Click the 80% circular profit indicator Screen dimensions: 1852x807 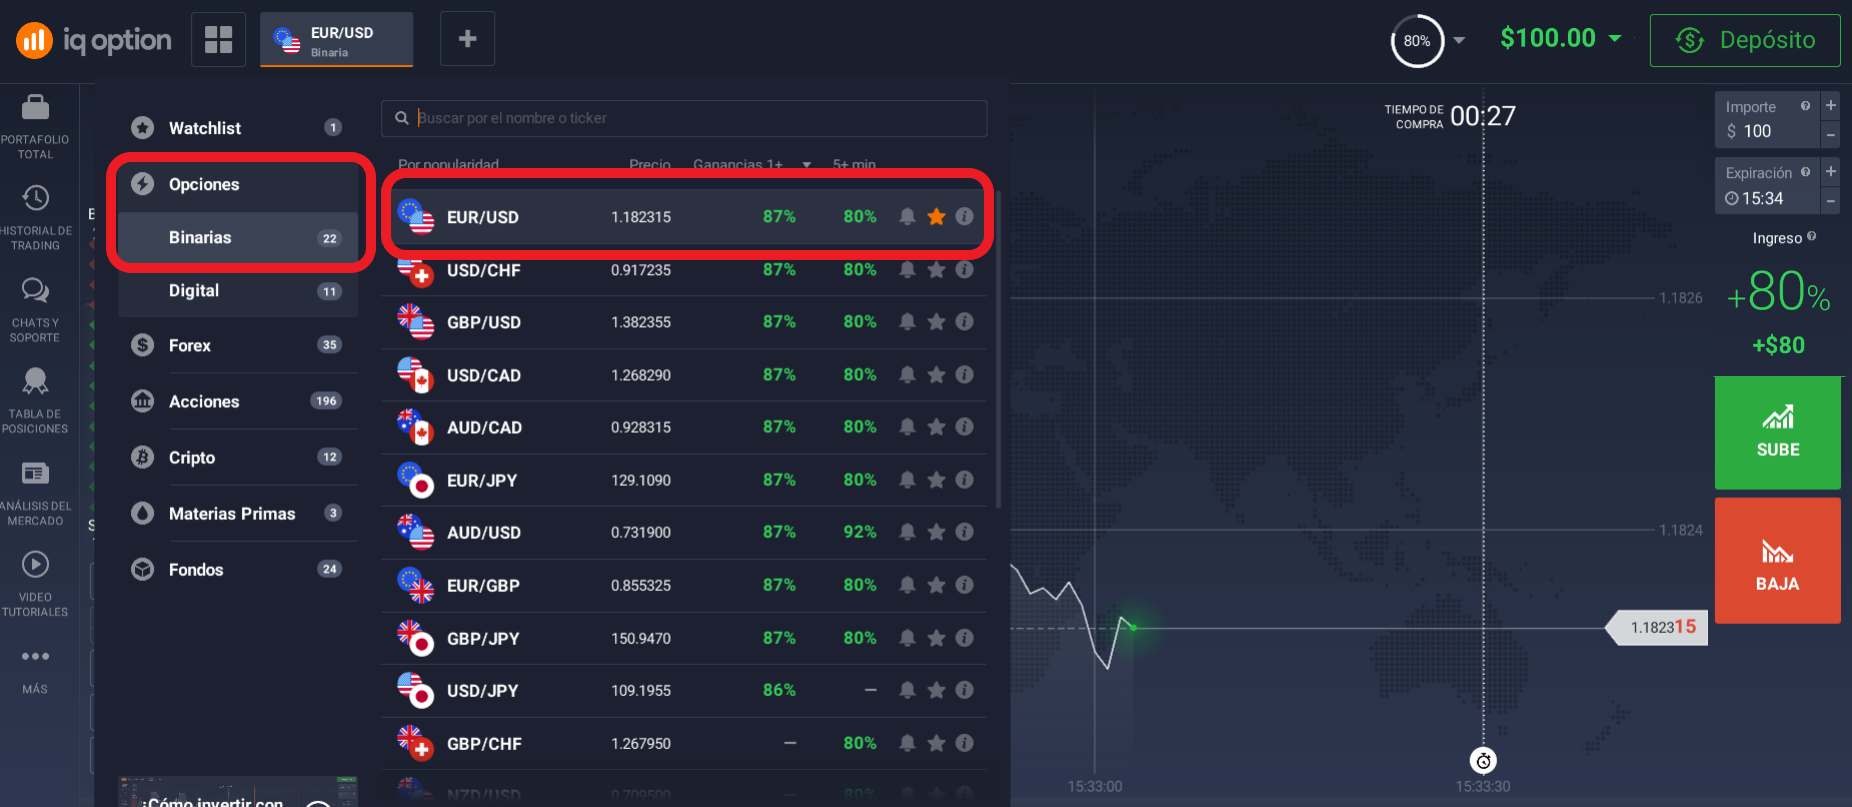click(x=1417, y=41)
